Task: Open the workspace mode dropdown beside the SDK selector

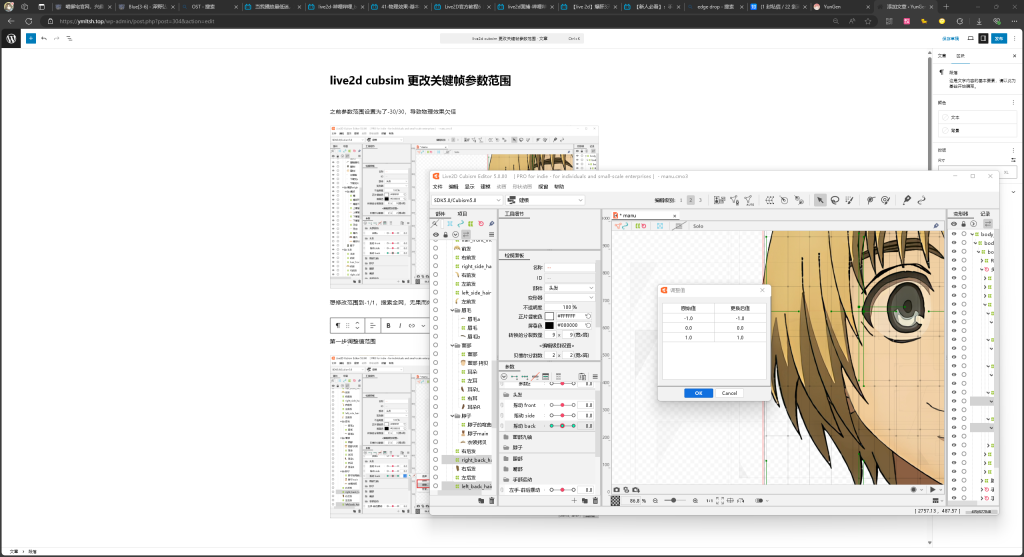Action: click(545, 200)
